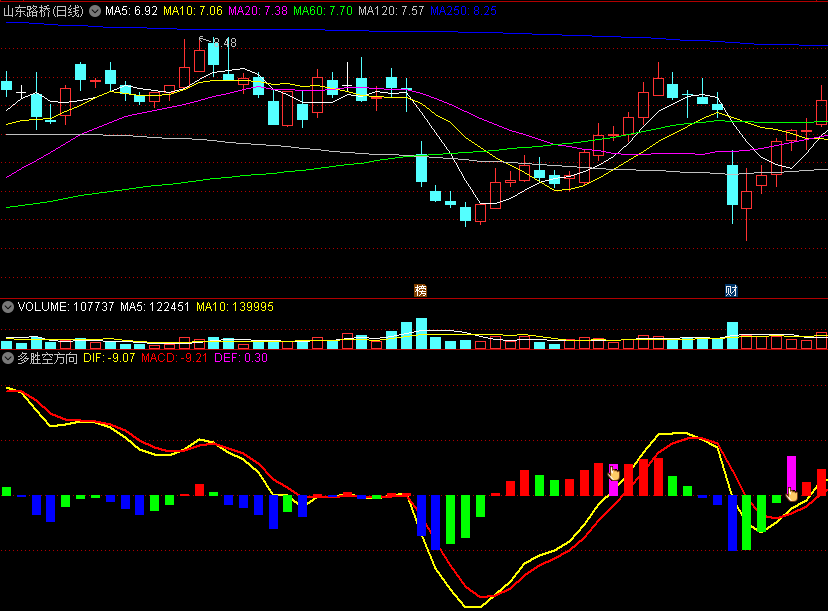Click the tallest cyan volume bar
Viewport: 828px width, 611px height.
[421, 333]
